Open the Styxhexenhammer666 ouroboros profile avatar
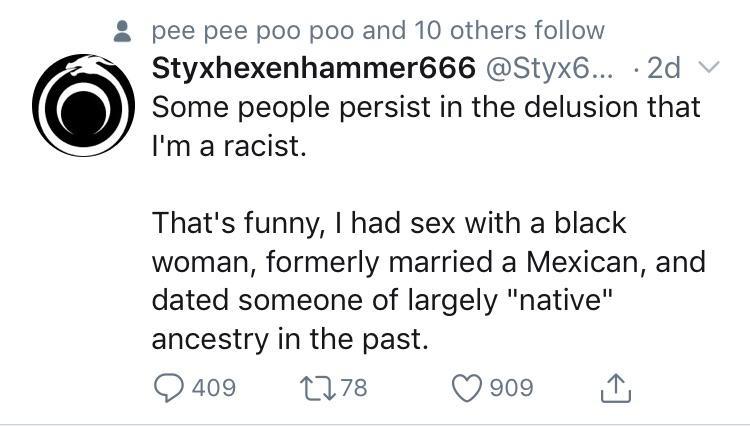The height and width of the screenshot is (426, 750). click(x=84, y=105)
